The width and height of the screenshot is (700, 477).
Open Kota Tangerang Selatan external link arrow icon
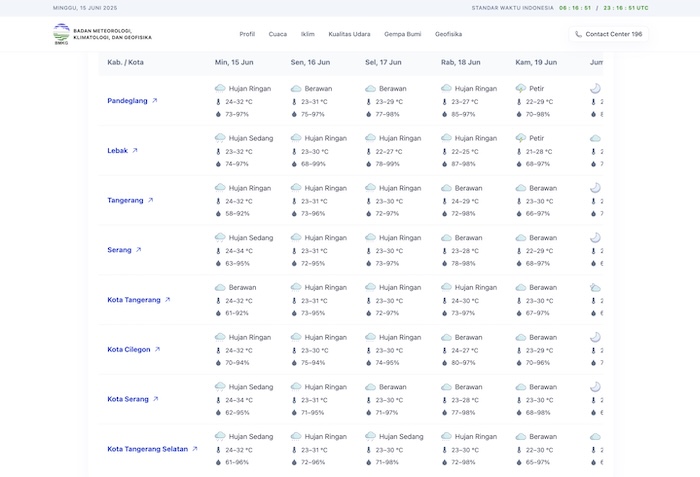(x=195, y=449)
